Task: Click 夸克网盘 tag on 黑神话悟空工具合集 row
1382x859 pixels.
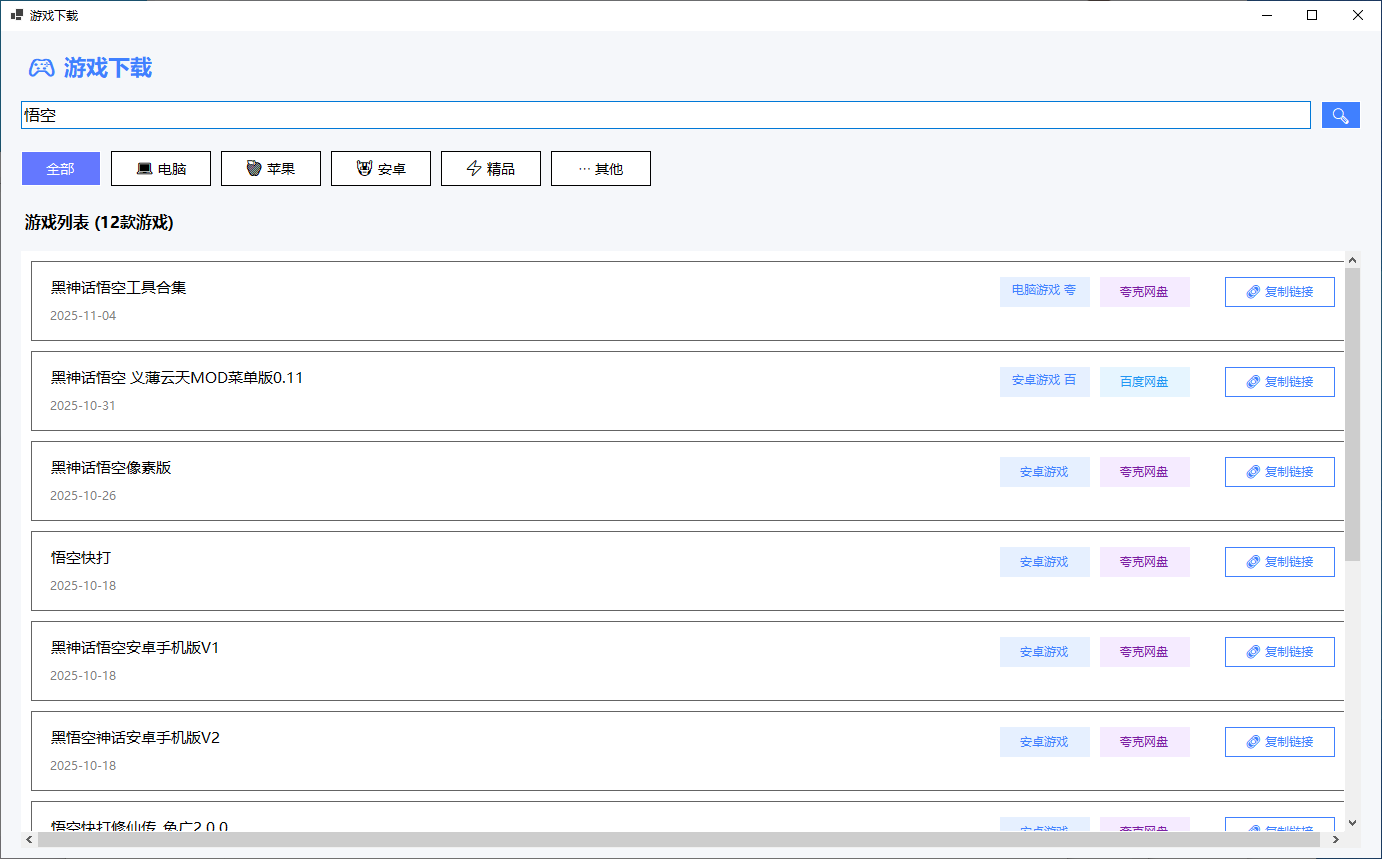Action: tap(1144, 292)
